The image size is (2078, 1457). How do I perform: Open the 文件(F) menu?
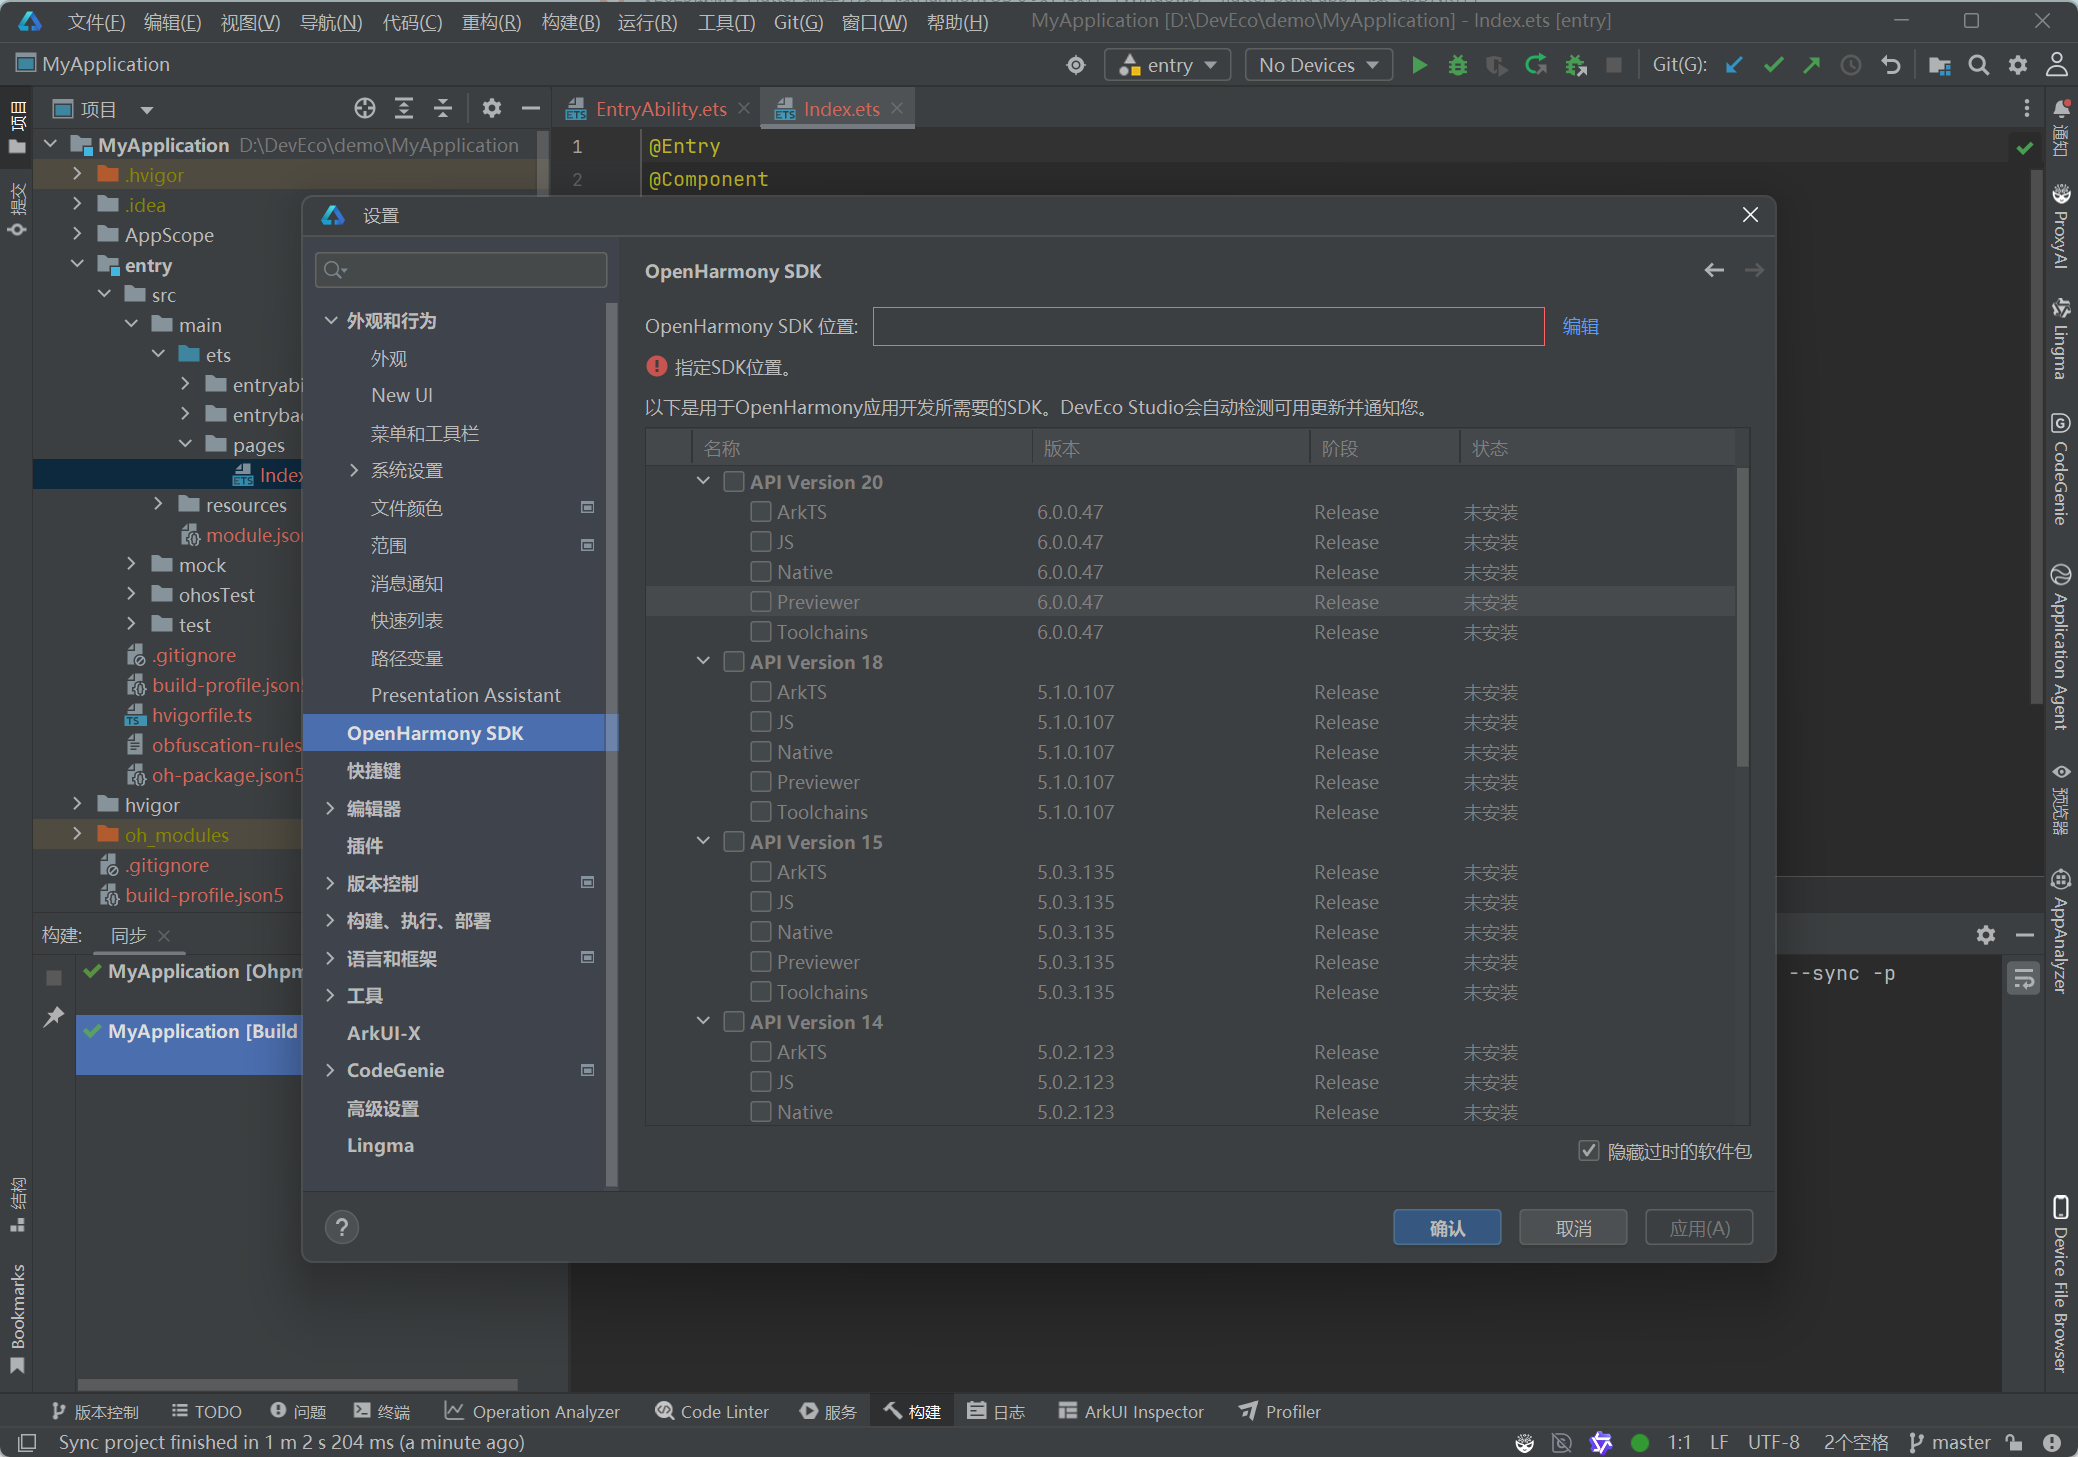click(x=96, y=22)
